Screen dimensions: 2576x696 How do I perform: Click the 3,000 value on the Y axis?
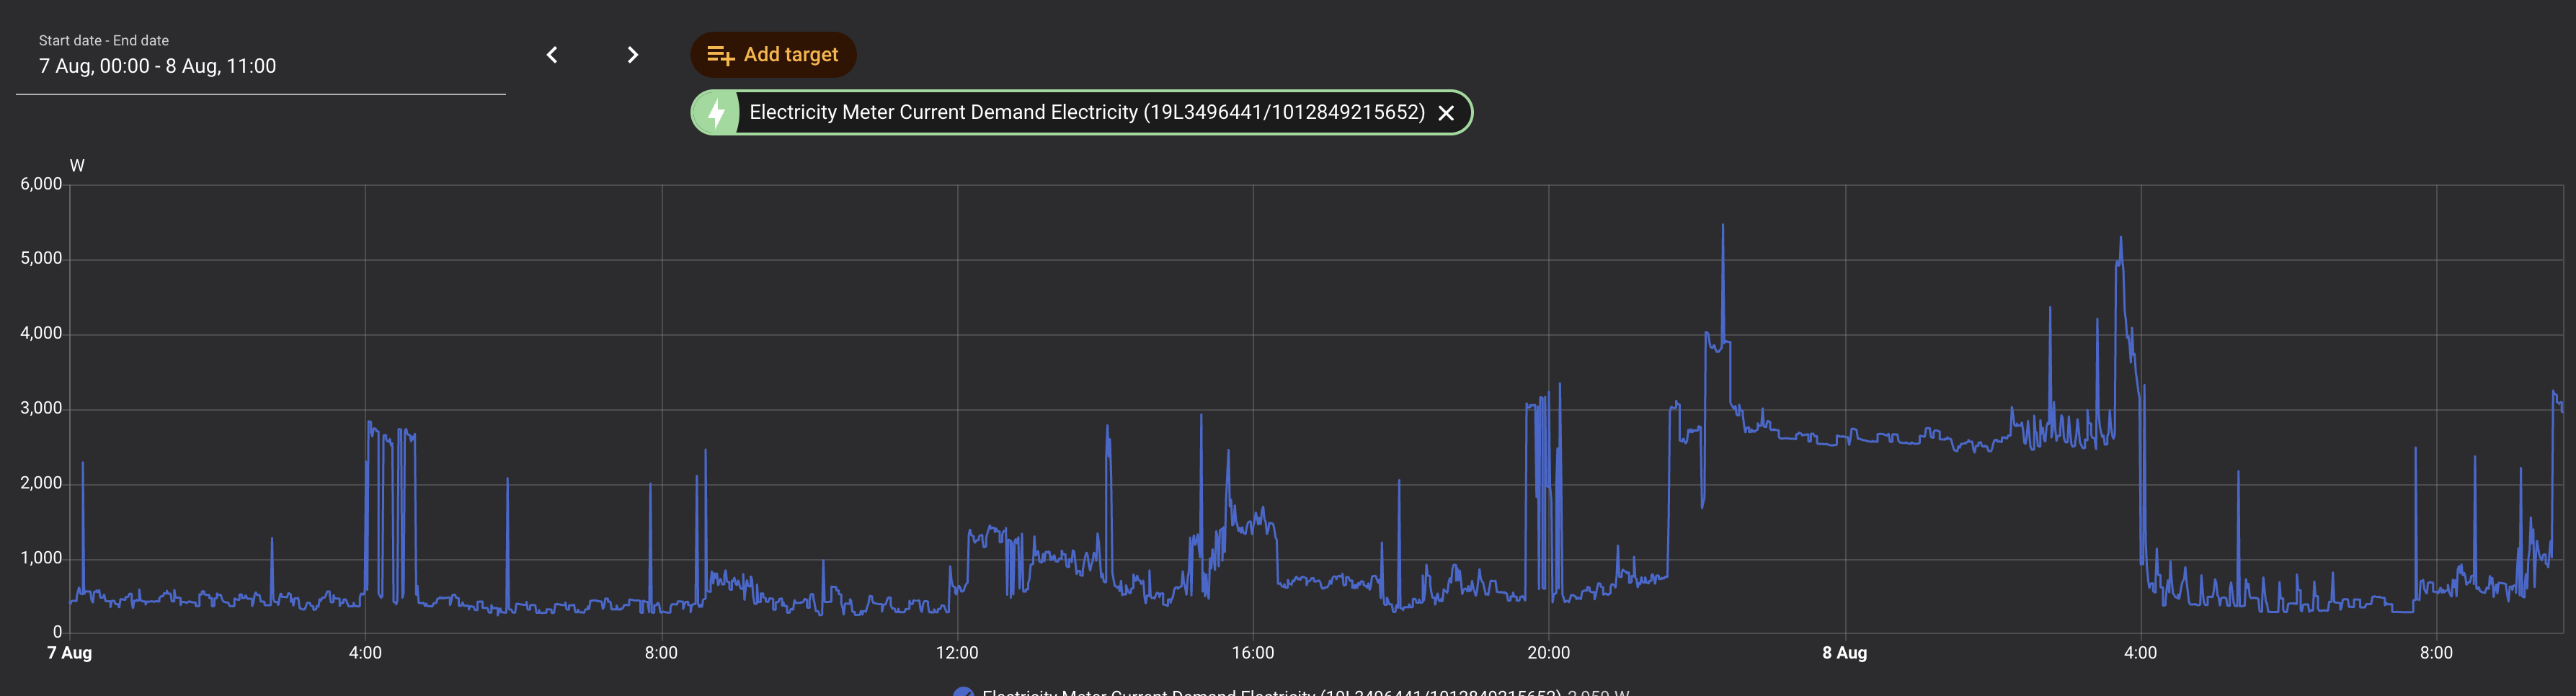point(41,408)
